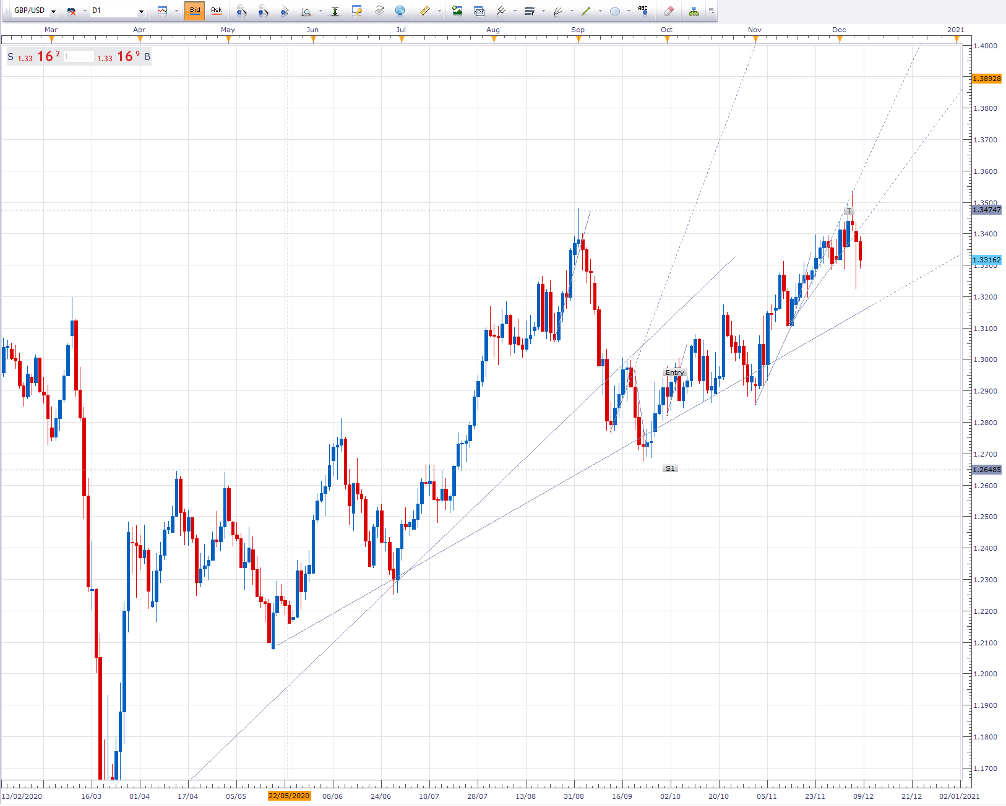The height and width of the screenshot is (806, 1006).
Task: Click the trade amount input field
Action: pyautogui.click(x=78, y=56)
